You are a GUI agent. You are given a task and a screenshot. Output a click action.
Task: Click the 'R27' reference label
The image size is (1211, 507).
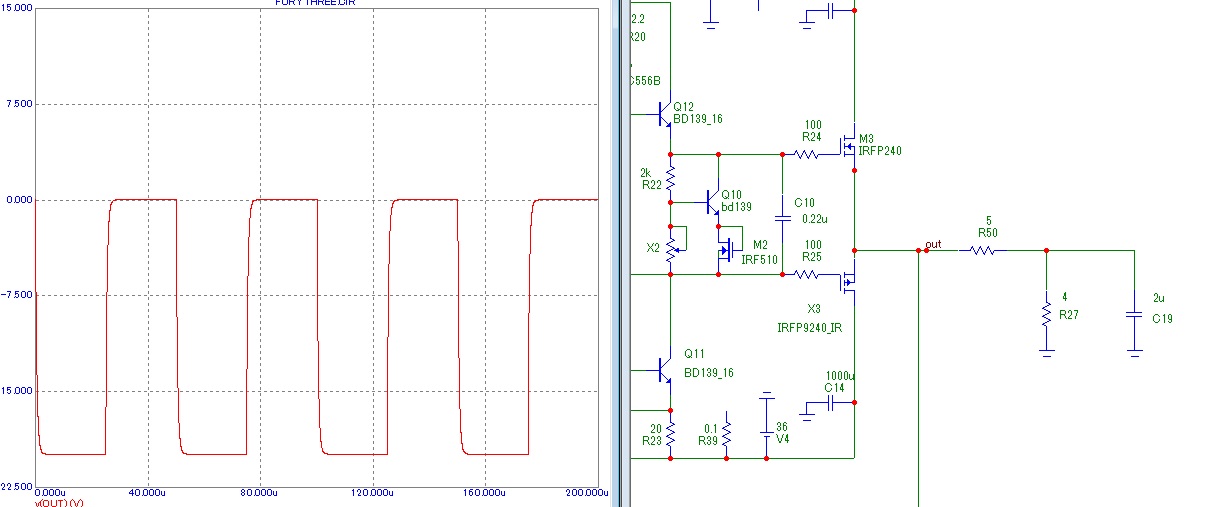pos(1071,314)
